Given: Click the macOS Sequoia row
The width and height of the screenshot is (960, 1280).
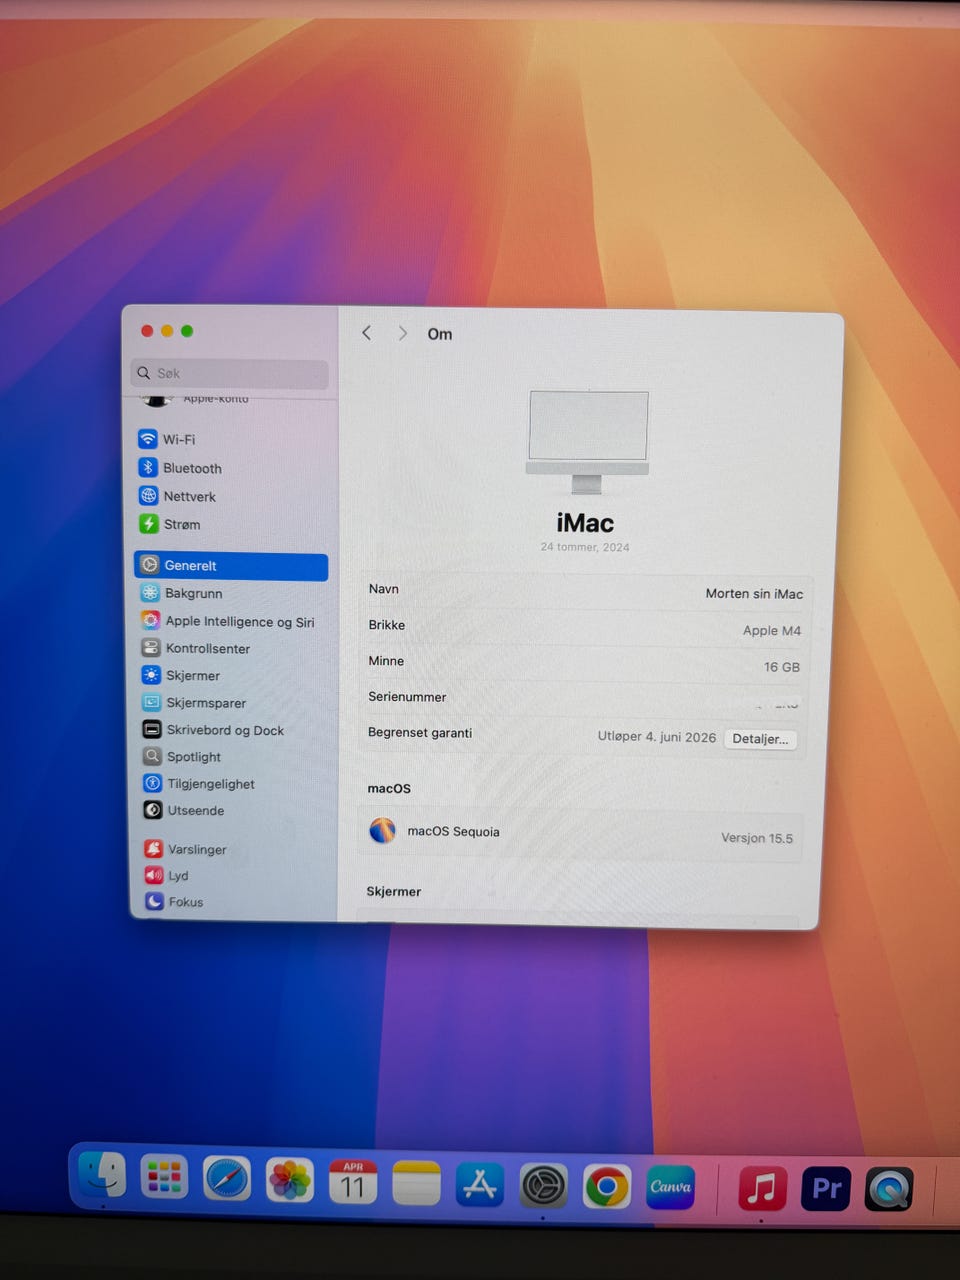Looking at the screenshot, I should coord(581,834).
